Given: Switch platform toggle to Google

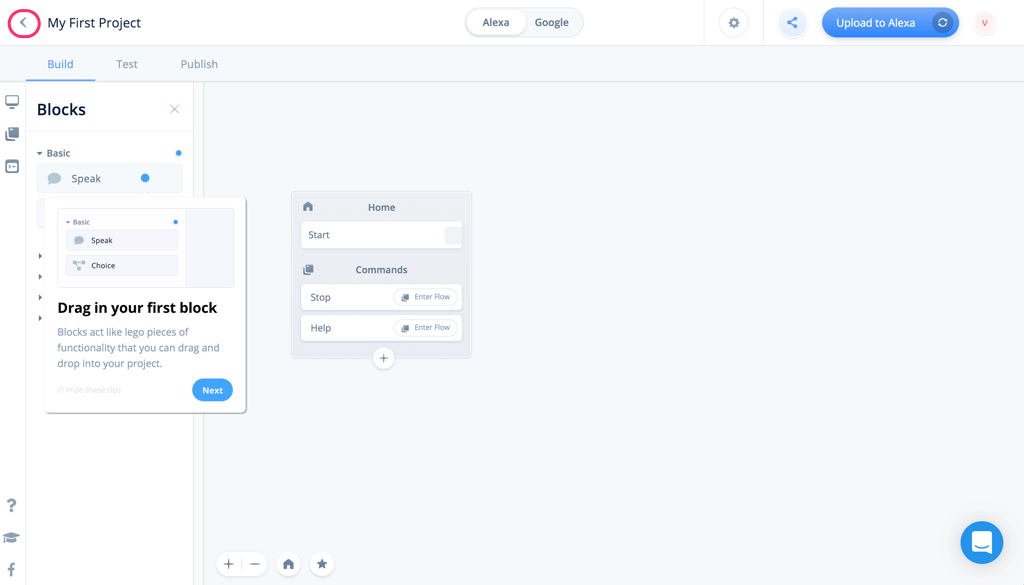Looking at the screenshot, I should tap(551, 23).
